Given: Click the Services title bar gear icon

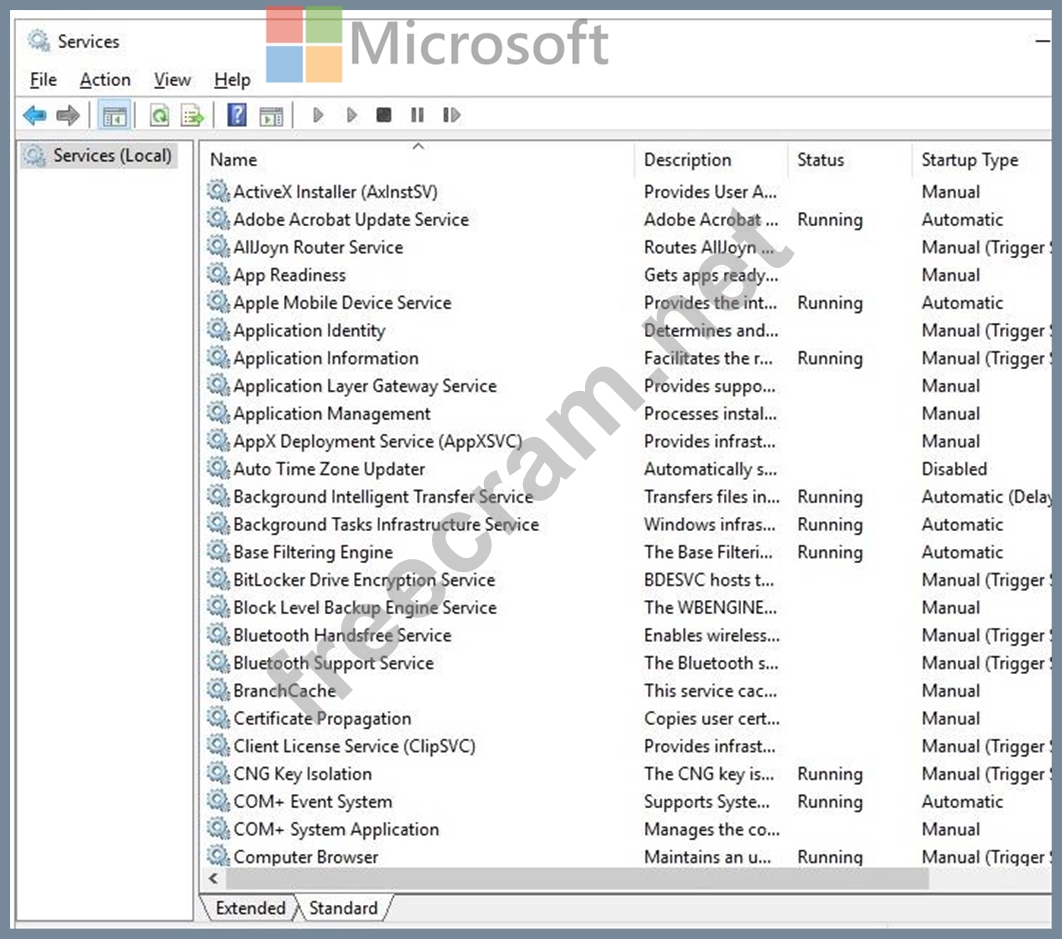Looking at the screenshot, I should [39, 41].
